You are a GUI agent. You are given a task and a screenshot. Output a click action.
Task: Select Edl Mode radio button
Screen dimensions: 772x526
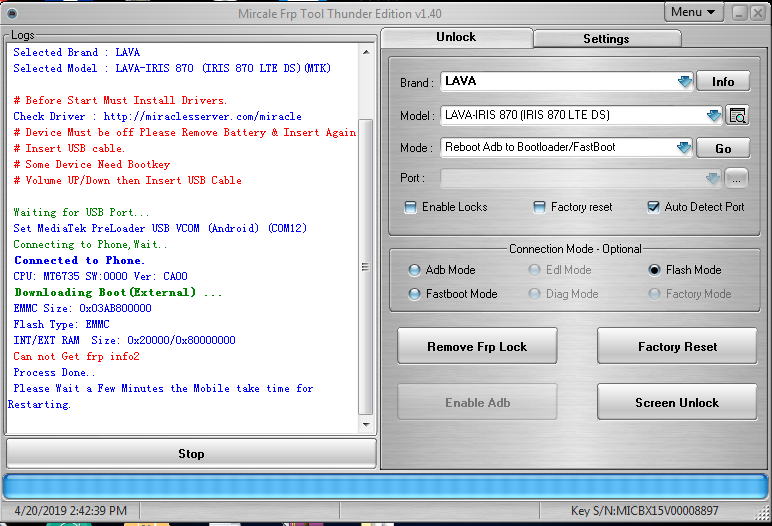click(560, 270)
